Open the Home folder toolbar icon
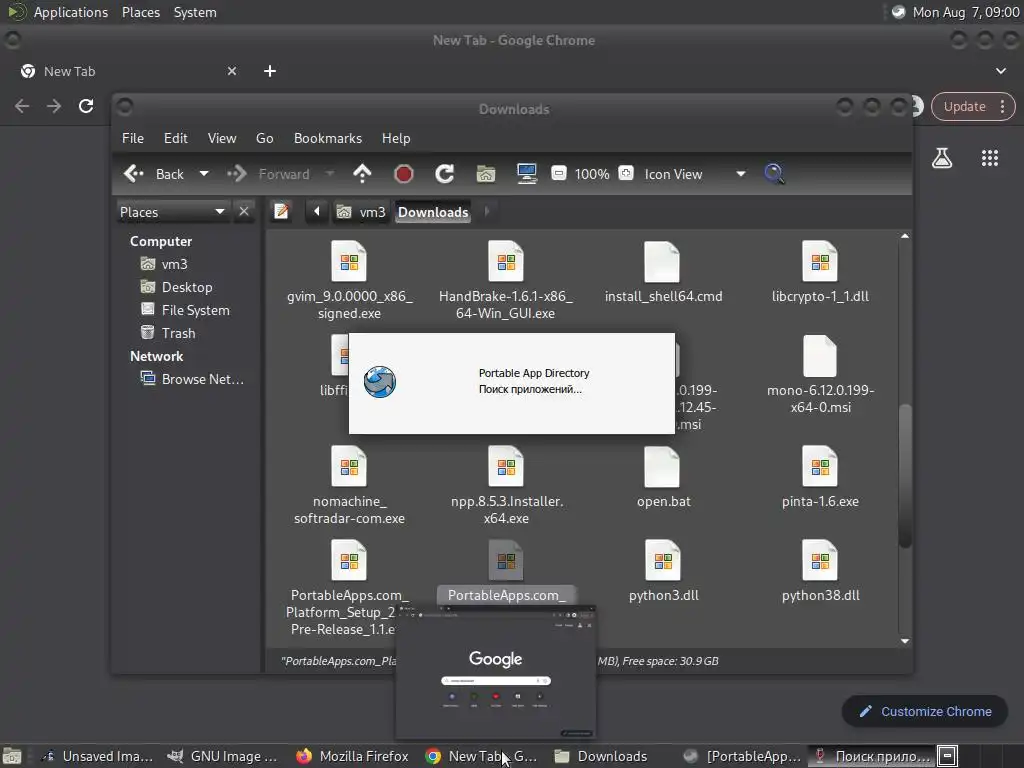Screen dimensions: 1024x768 pyautogui.click(x=486, y=174)
